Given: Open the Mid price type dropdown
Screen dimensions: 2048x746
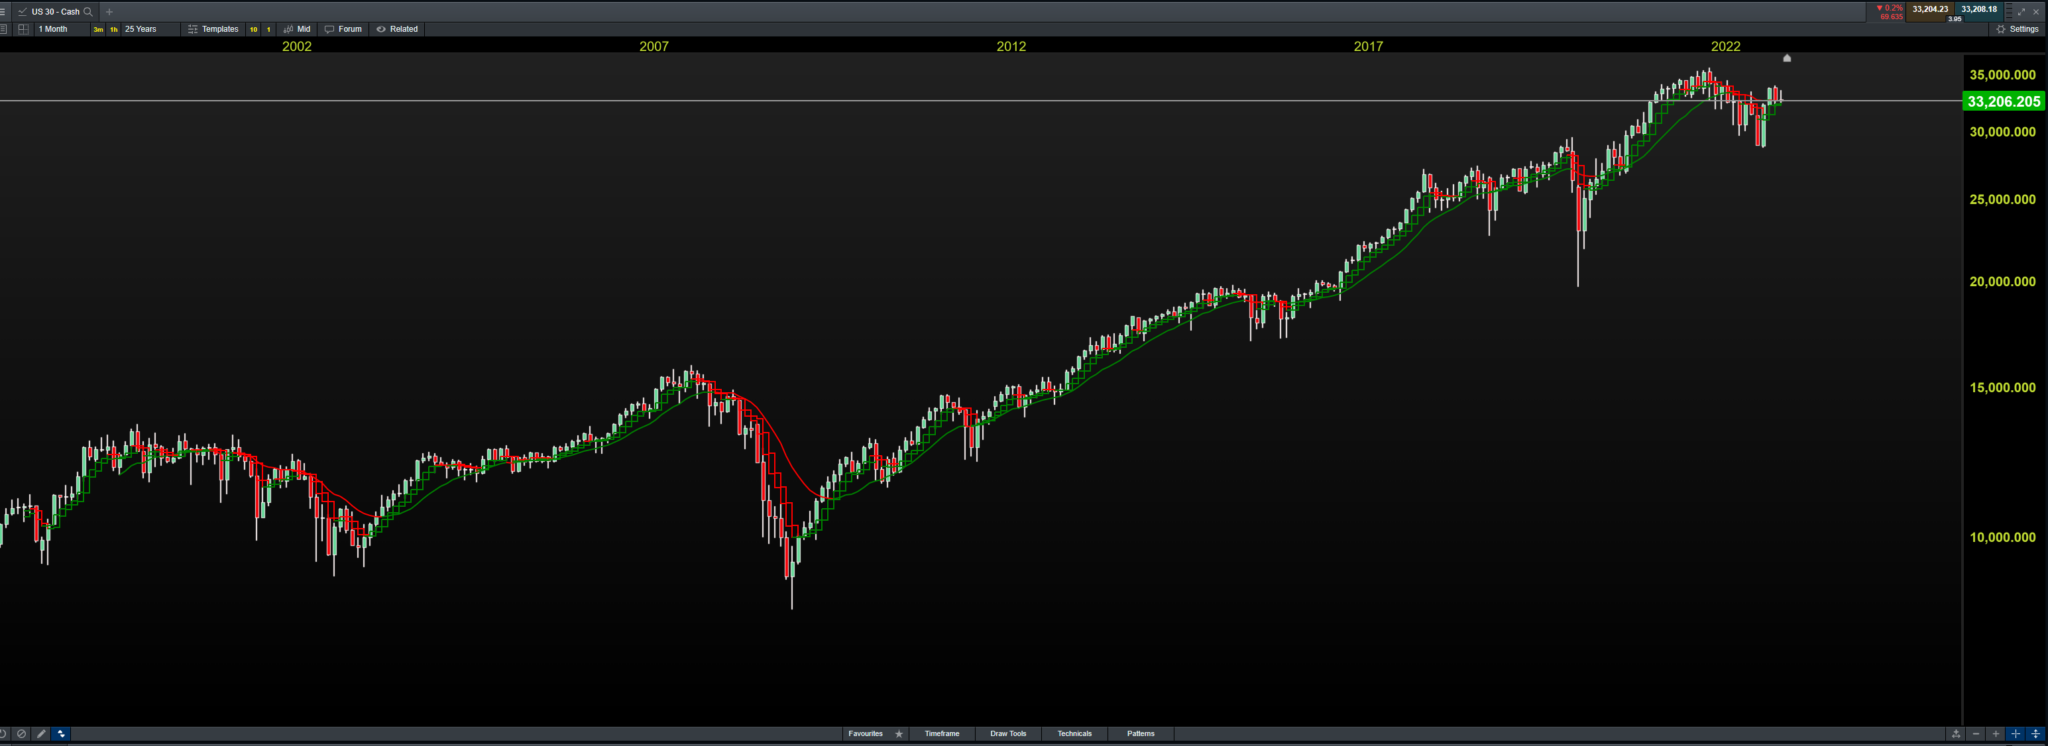Looking at the screenshot, I should click(x=297, y=29).
